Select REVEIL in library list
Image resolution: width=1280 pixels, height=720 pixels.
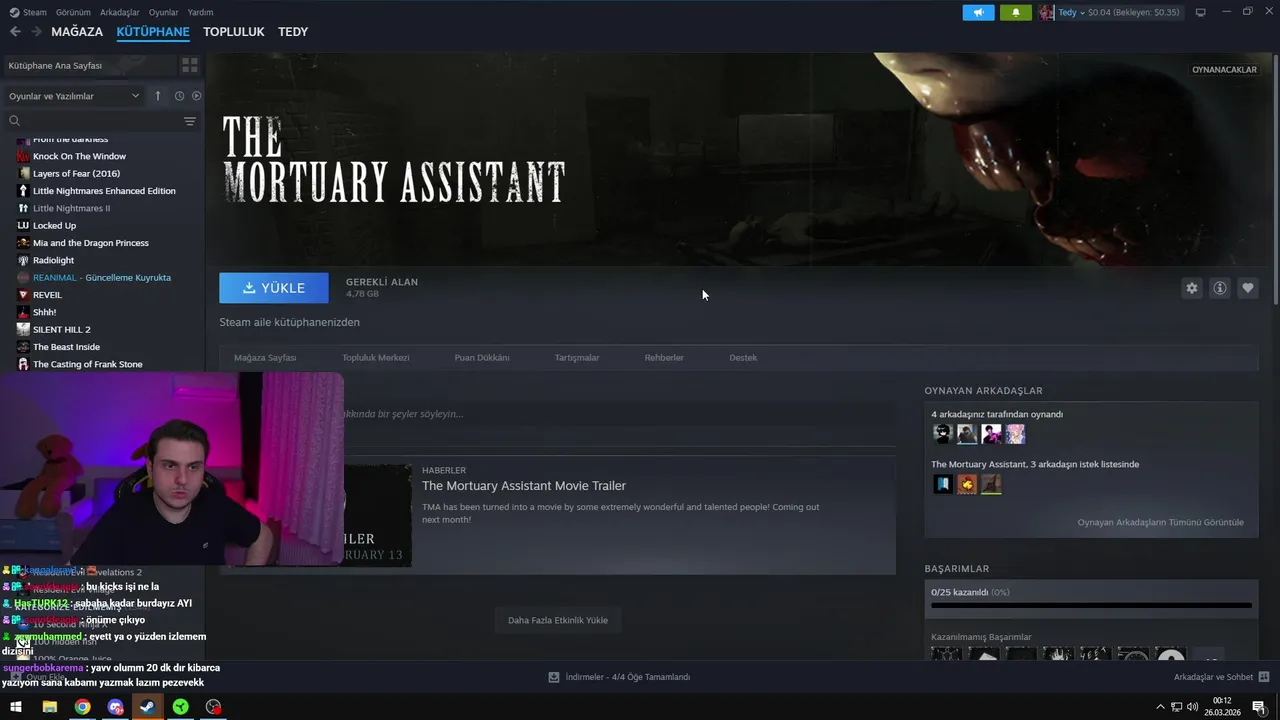(x=47, y=295)
